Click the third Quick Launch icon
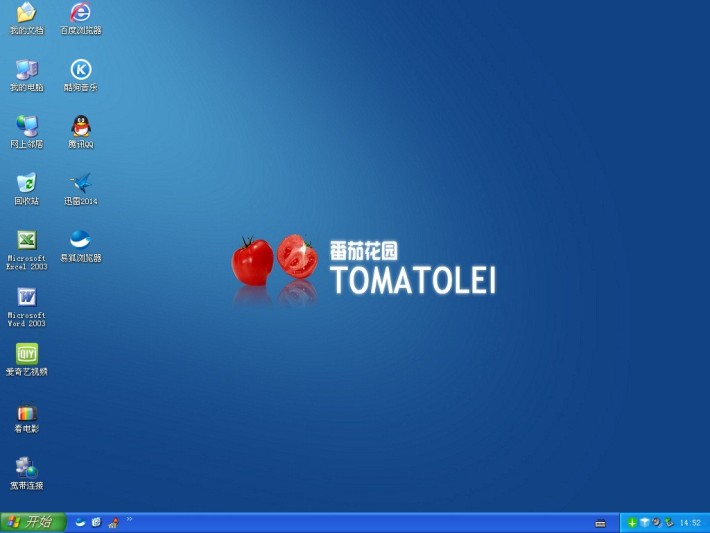The height and width of the screenshot is (533, 710). pyautogui.click(x=113, y=523)
